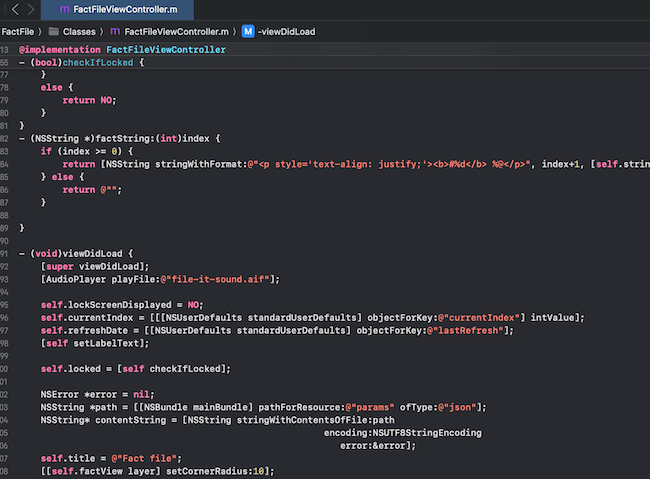Click line number 13 of the @implementation header
Image resolution: width=650 pixels, height=479 pixels.
[x=7, y=49]
